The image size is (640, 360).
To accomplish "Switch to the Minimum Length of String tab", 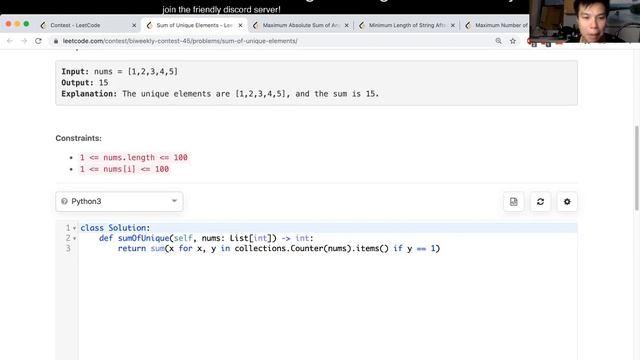I will click(407, 25).
